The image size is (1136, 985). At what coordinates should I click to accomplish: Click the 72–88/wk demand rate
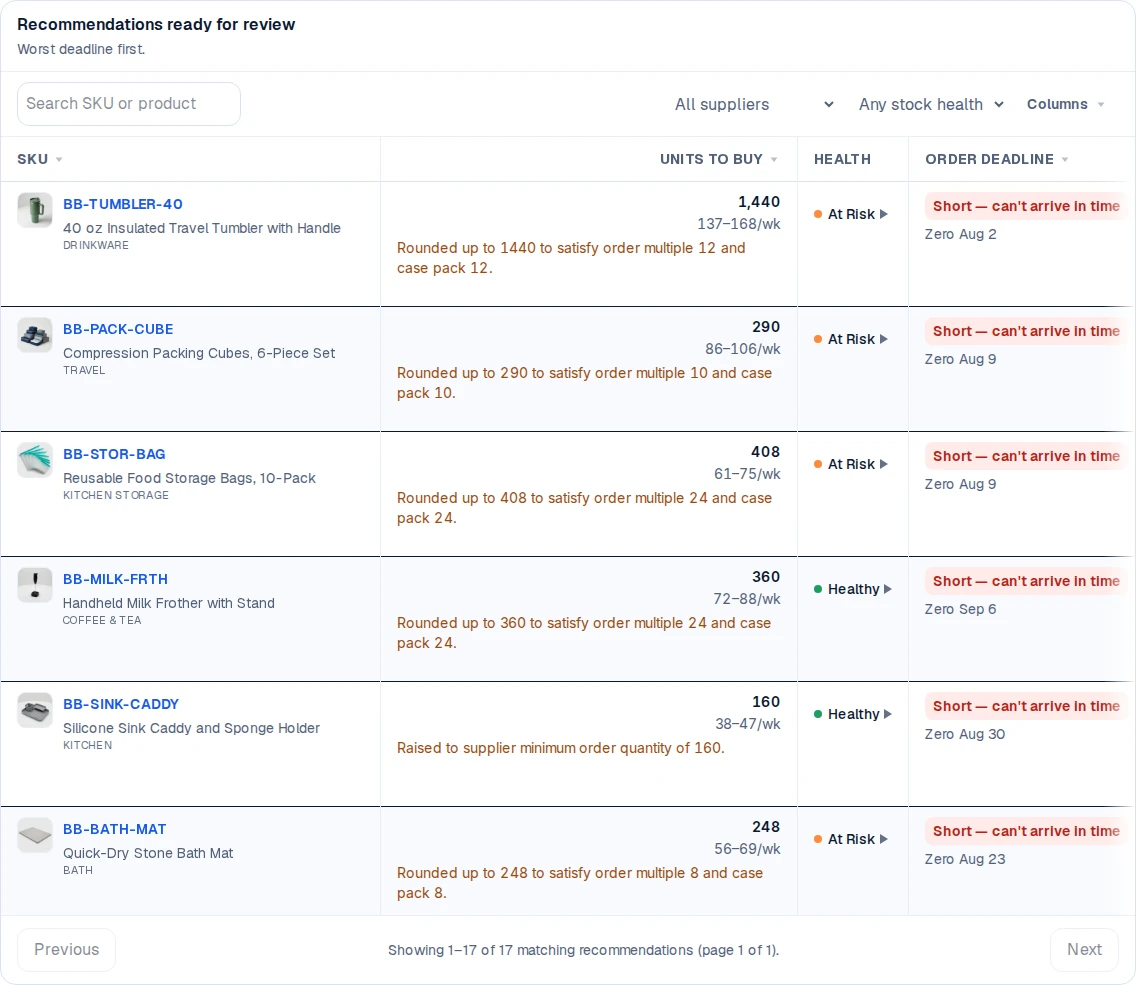746,599
